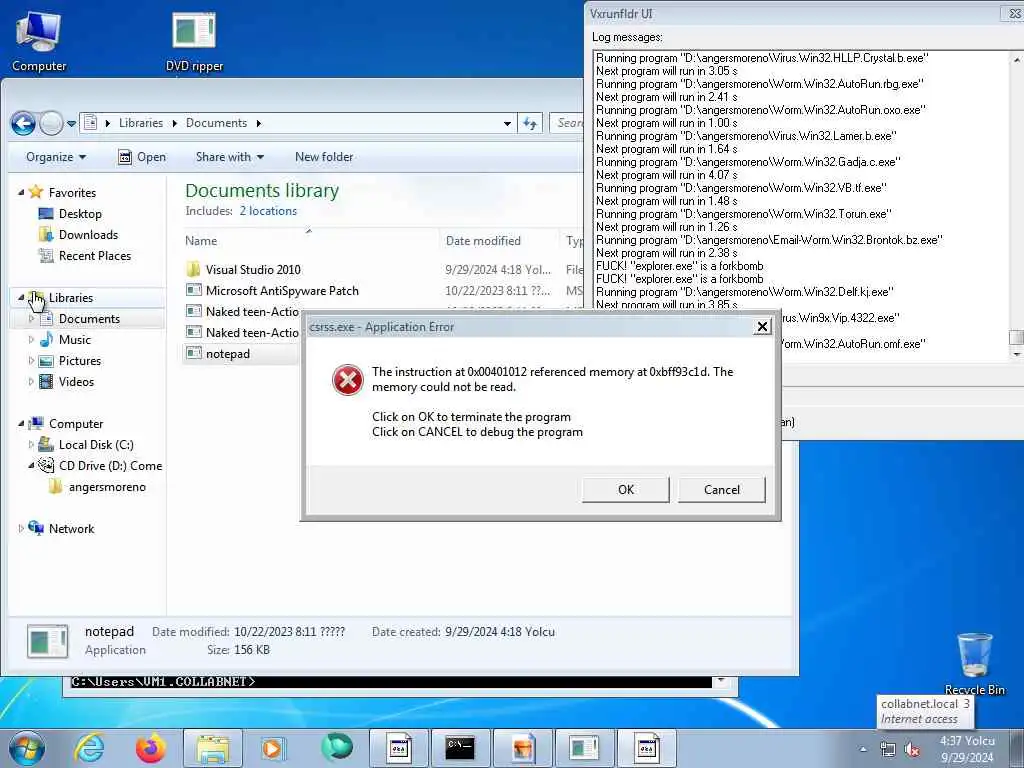Open the Organize menu
The image size is (1024, 768).
[56, 157]
